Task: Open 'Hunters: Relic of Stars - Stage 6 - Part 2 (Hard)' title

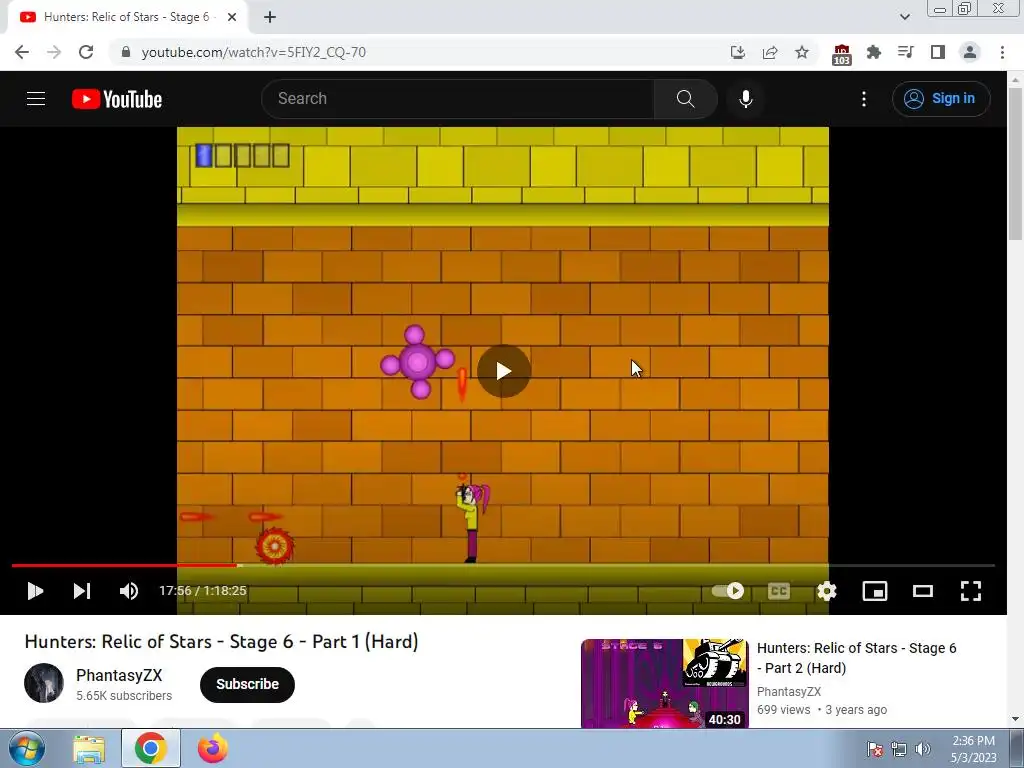Action: [x=856, y=658]
